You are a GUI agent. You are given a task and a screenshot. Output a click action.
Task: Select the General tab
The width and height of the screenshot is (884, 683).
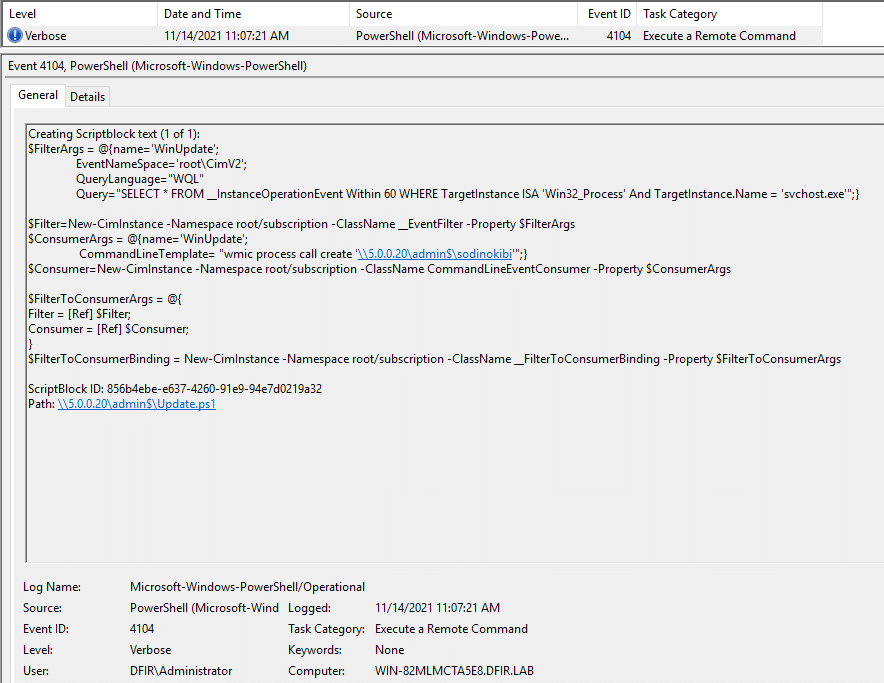[x=38, y=95]
